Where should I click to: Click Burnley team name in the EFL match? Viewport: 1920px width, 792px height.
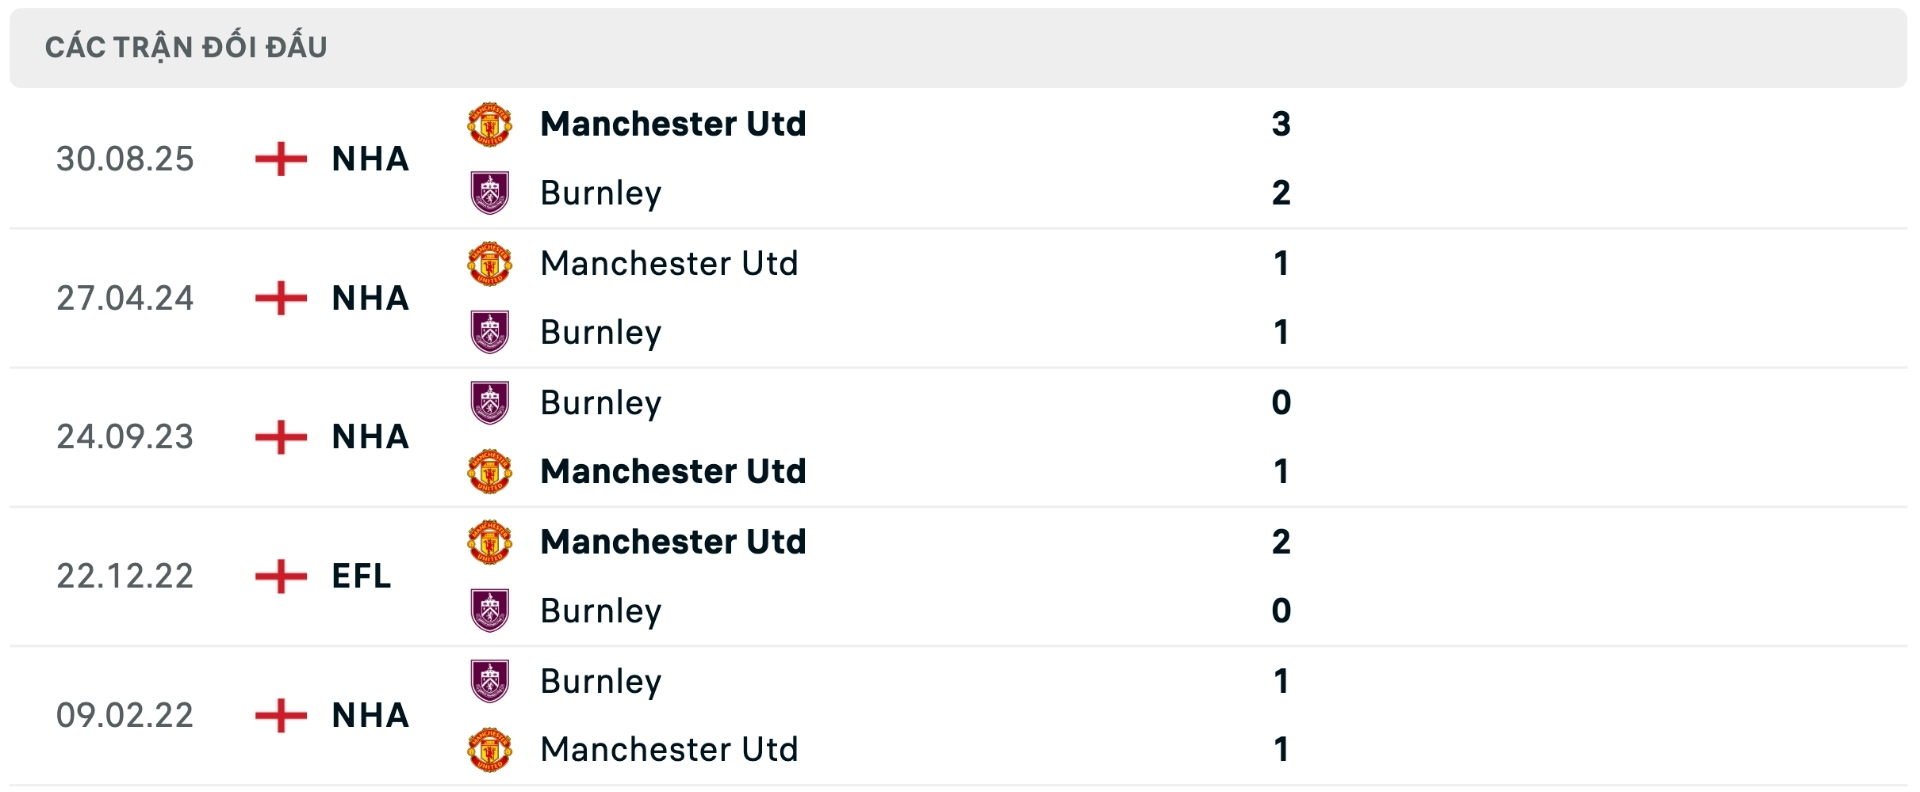point(600,610)
